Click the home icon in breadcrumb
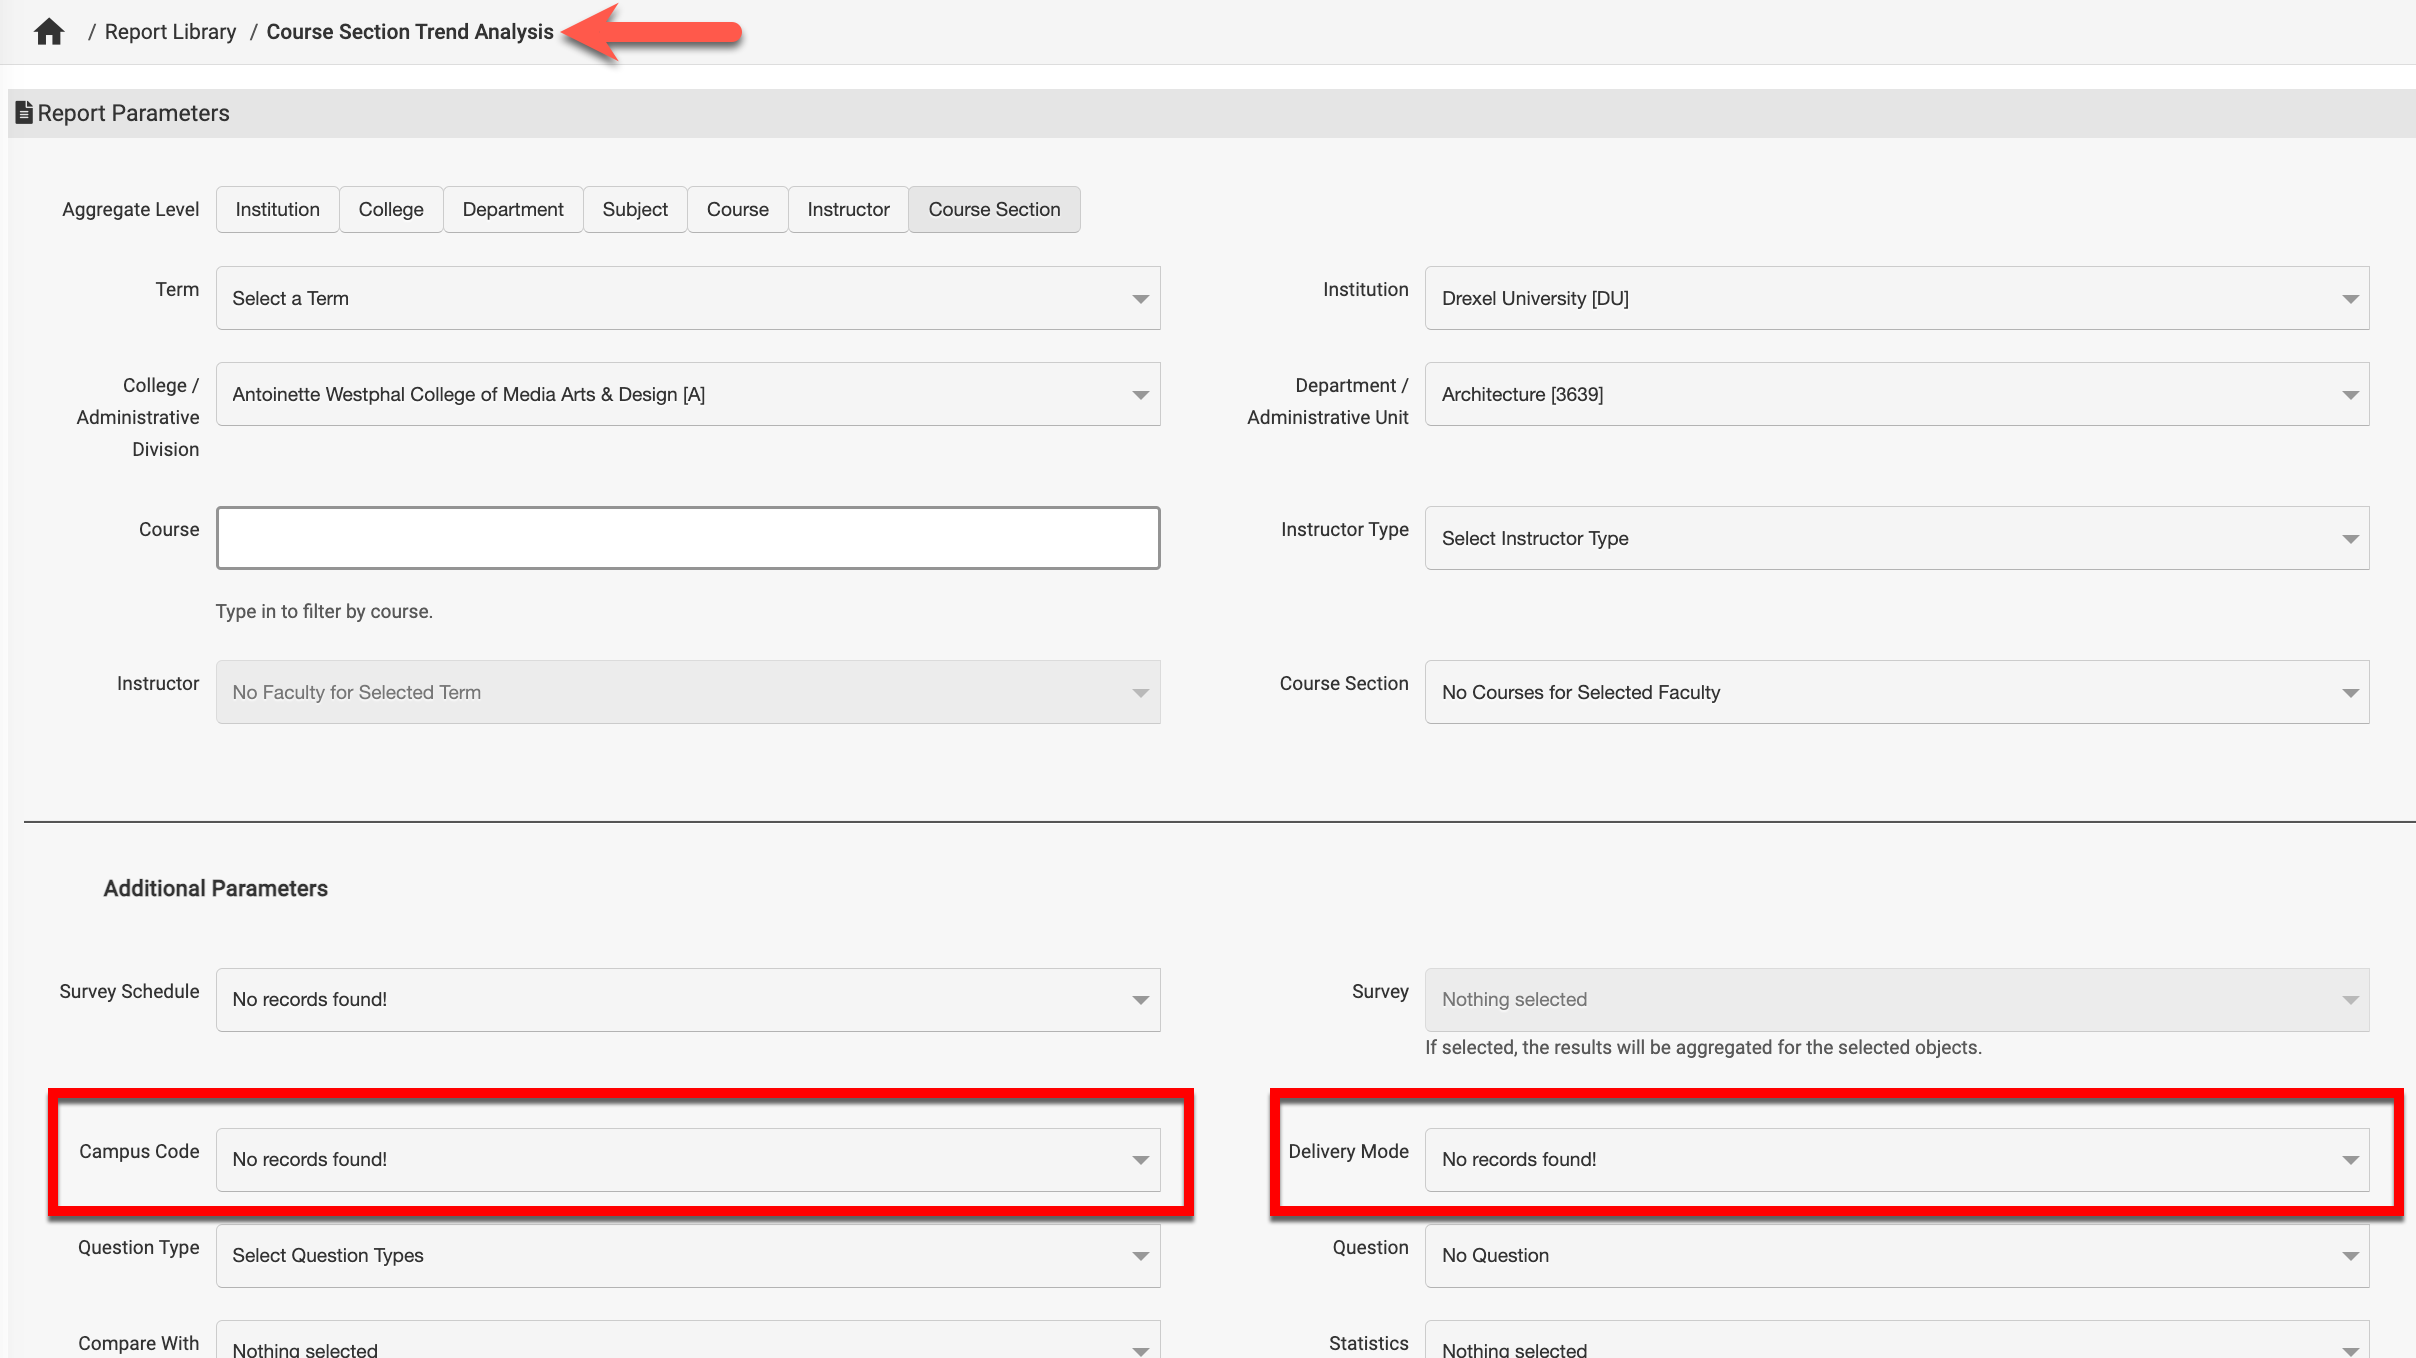Image resolution: width=2416 pixels, height=1358 pixels. (x=48, y=32)
